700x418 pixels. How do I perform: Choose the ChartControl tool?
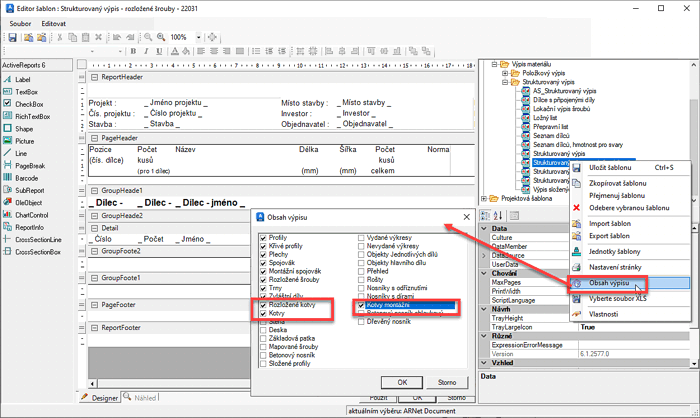click(31, 215)
